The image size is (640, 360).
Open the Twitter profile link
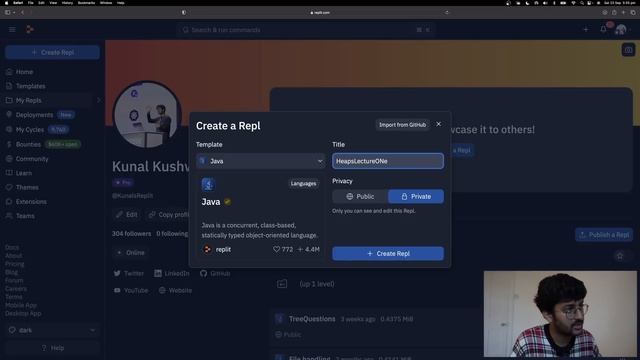(x=129, y=273)
